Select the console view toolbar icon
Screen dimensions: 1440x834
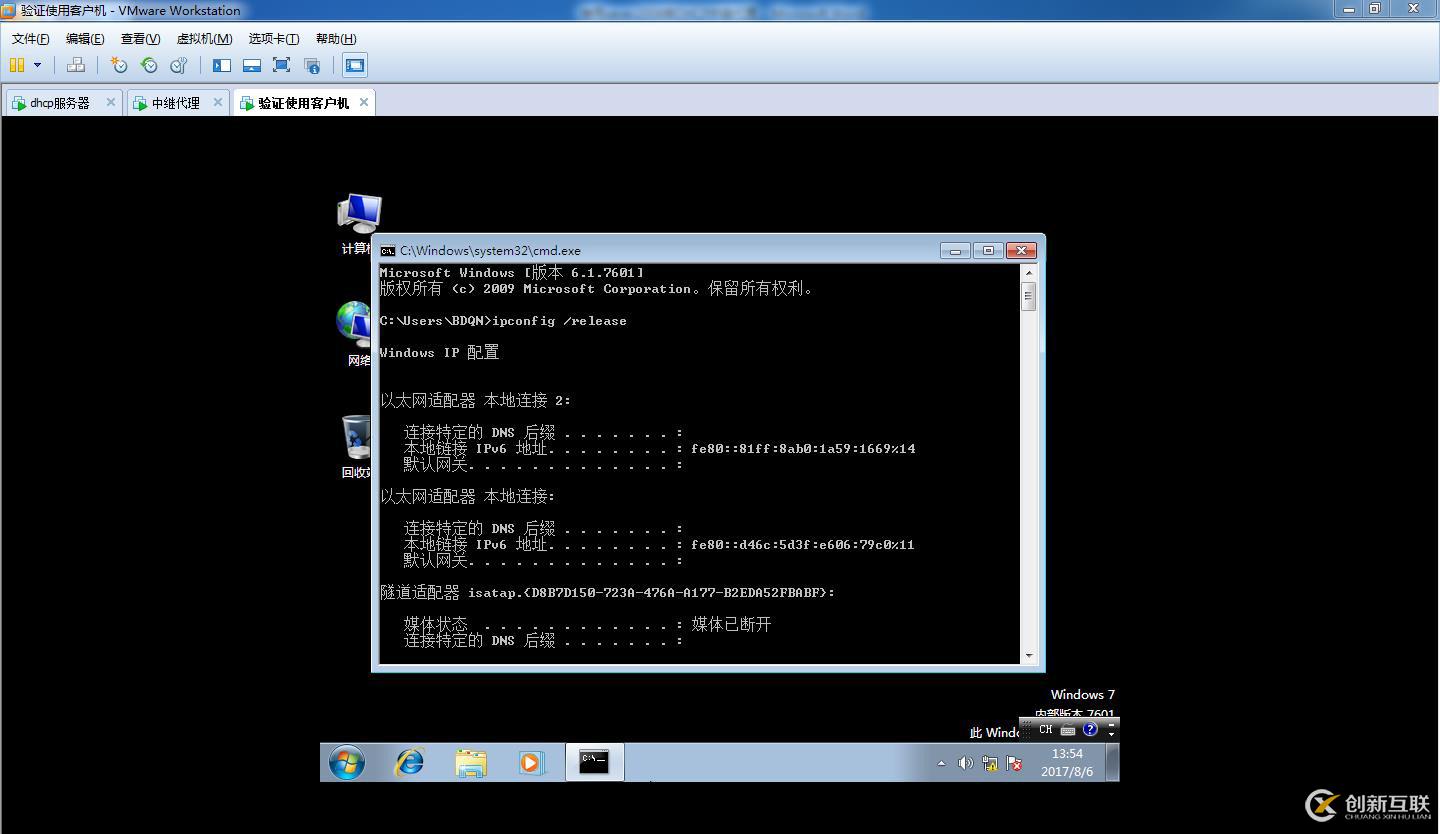point(355,65)
